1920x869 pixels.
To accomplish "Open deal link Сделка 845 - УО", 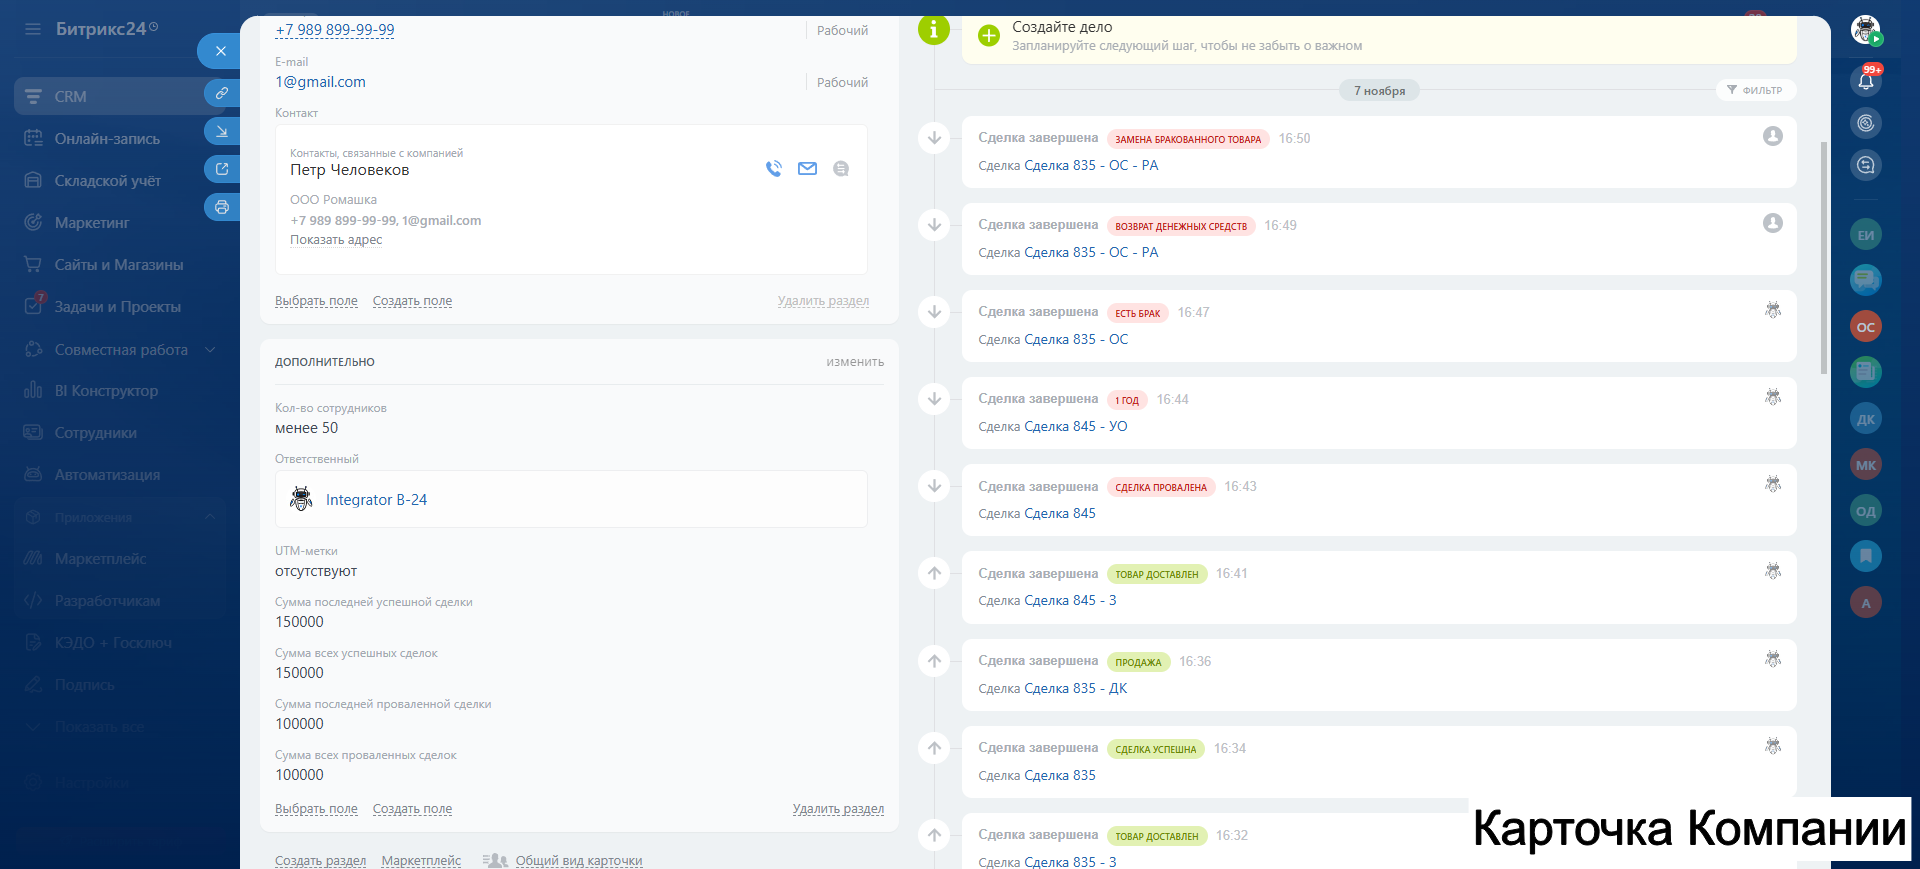I will click(1075, 427).
